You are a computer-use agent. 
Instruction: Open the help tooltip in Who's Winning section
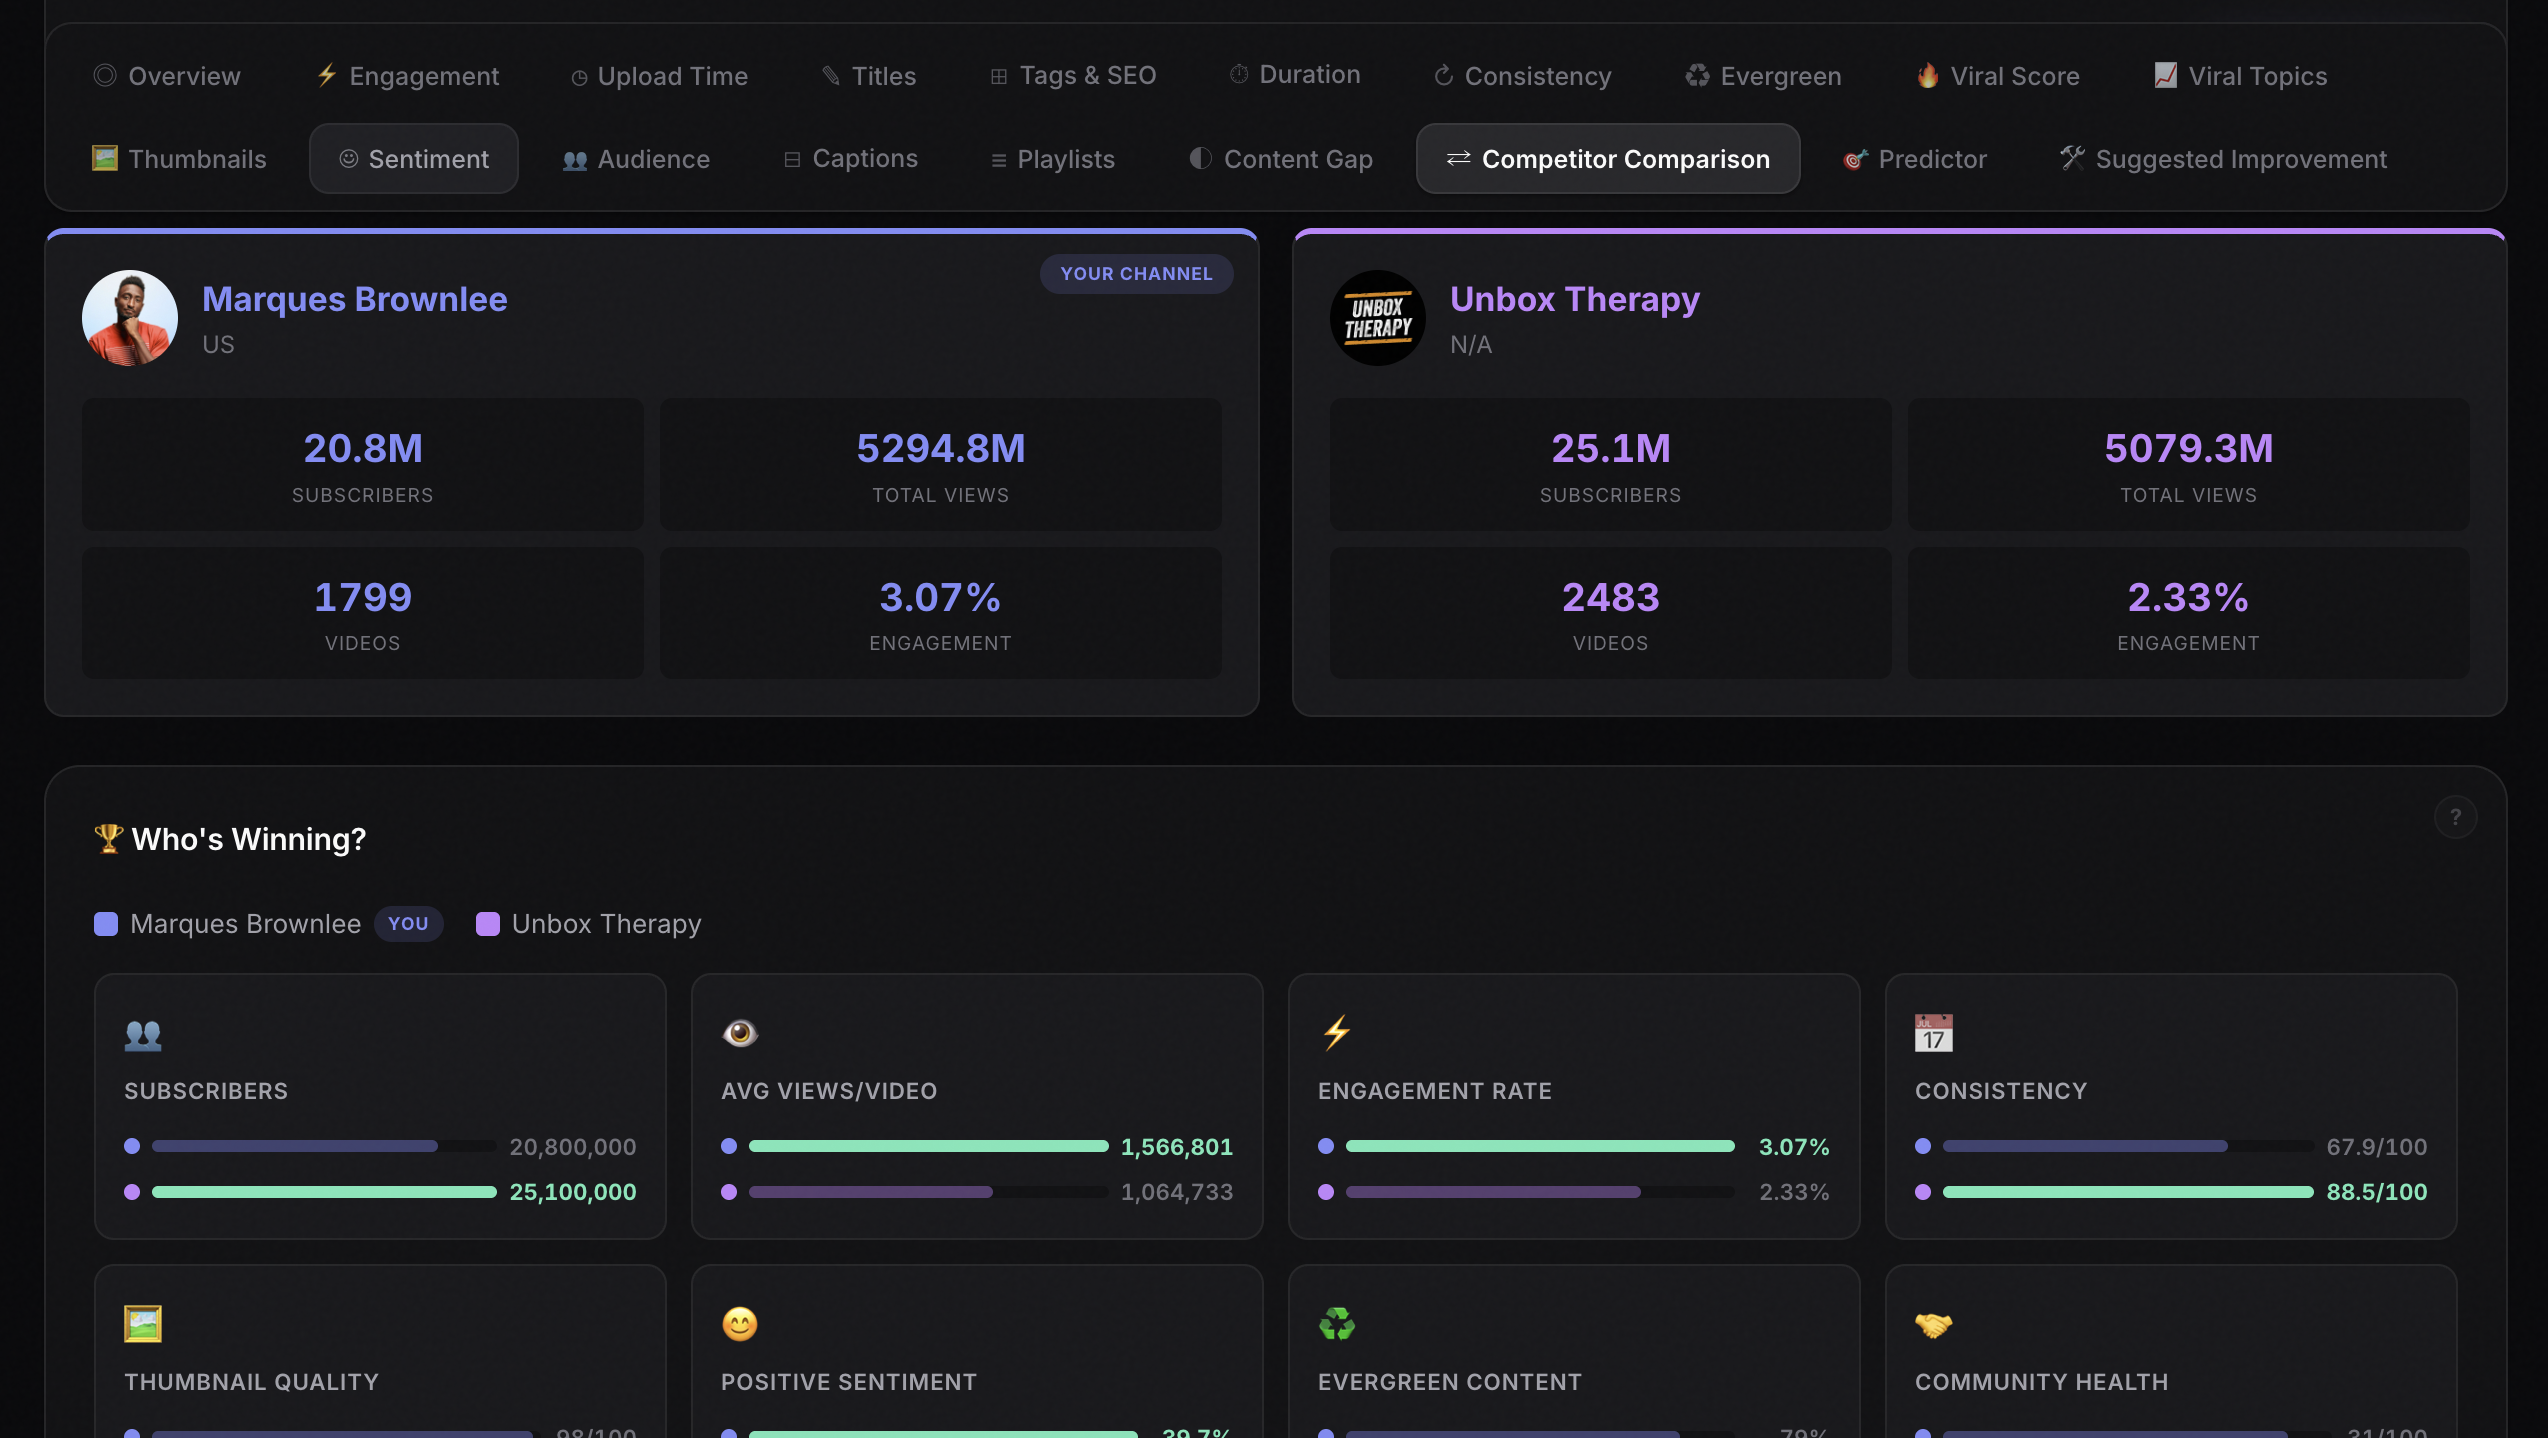(x=2456, y=816)
